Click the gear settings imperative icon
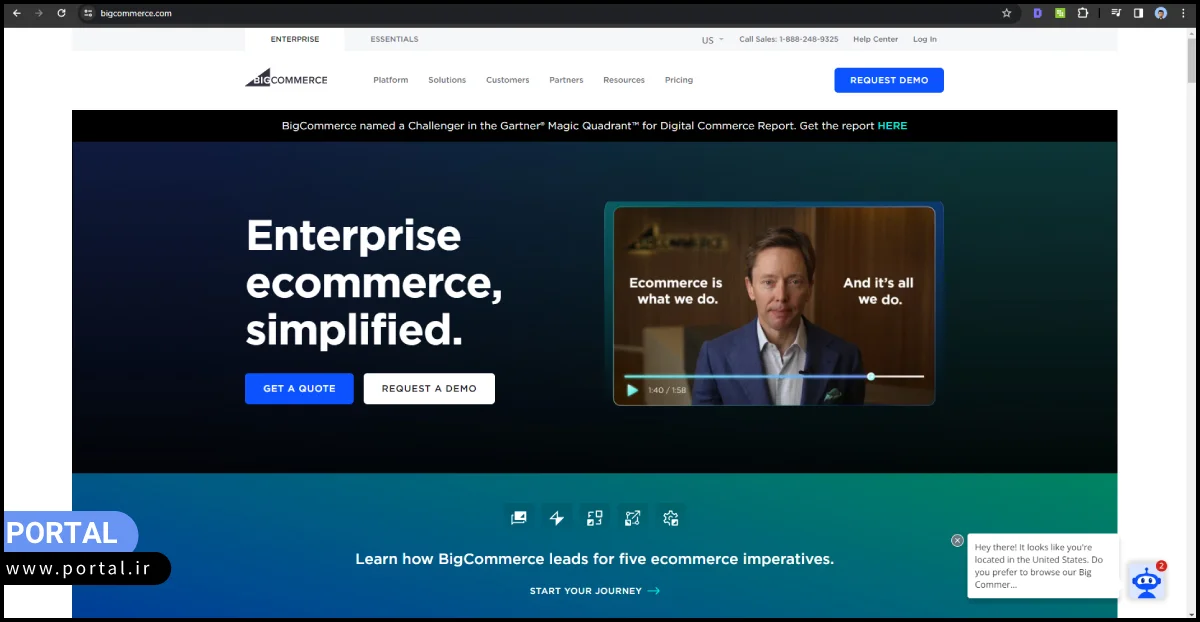The image size is (1200, 622). click(x=671, y=518)
